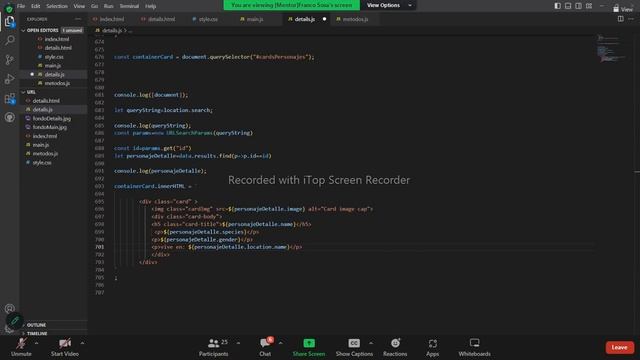Click the Customize Layout icon

click(589, 6)
